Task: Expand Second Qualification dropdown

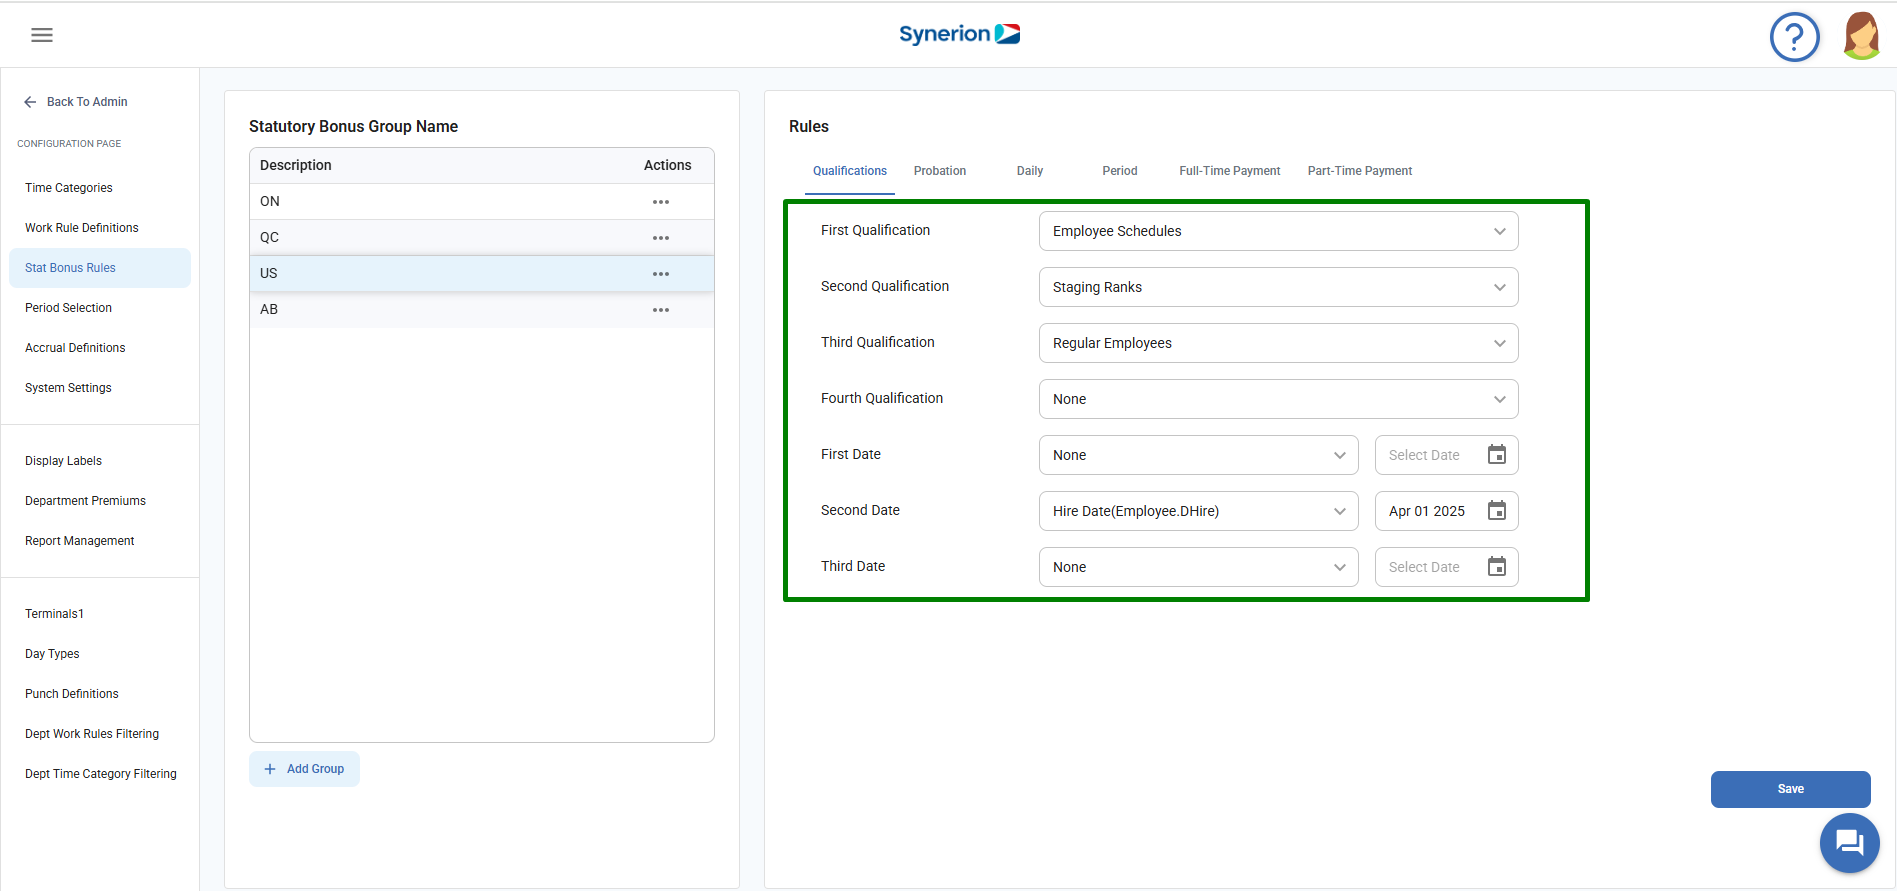Action: click(x=1279, y=287)
